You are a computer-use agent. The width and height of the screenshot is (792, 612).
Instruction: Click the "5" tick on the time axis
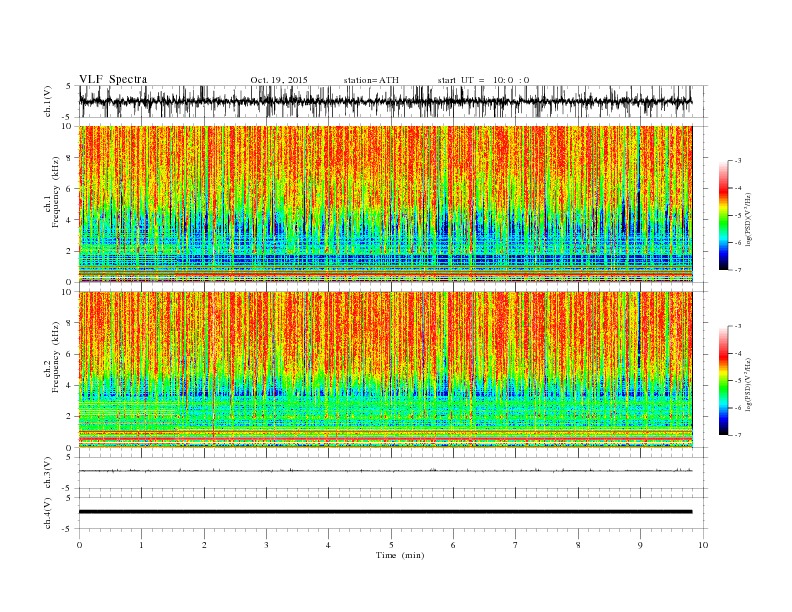coord(391,545)
